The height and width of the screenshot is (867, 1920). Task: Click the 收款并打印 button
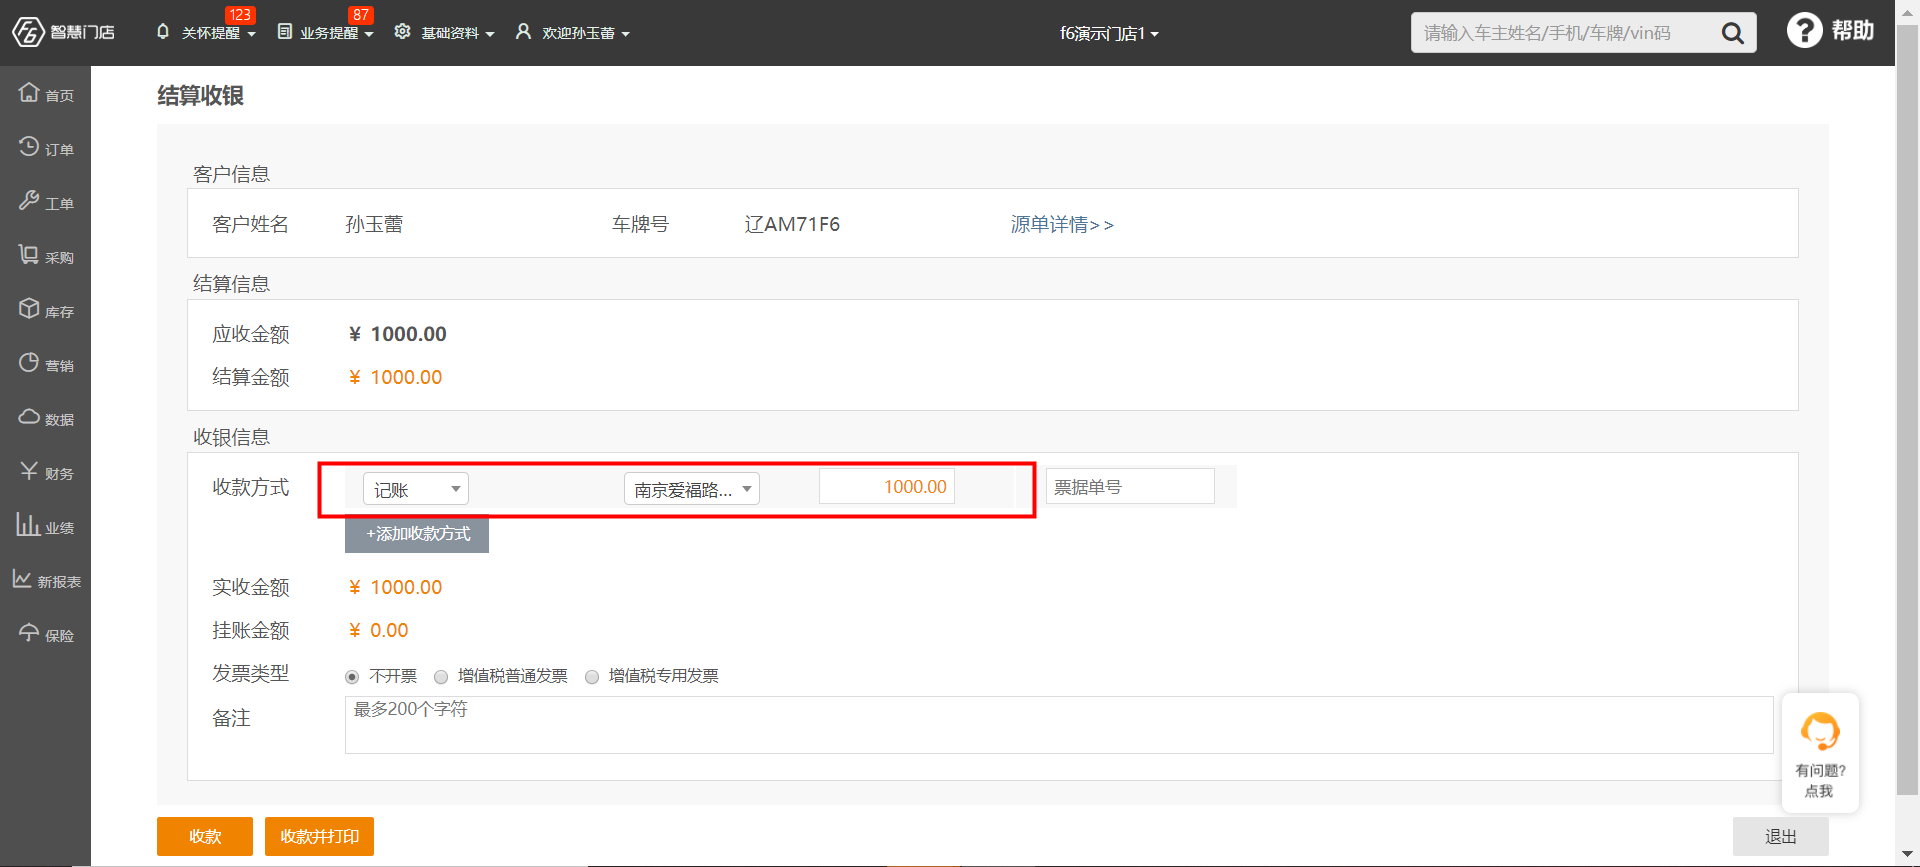(319, 836)
